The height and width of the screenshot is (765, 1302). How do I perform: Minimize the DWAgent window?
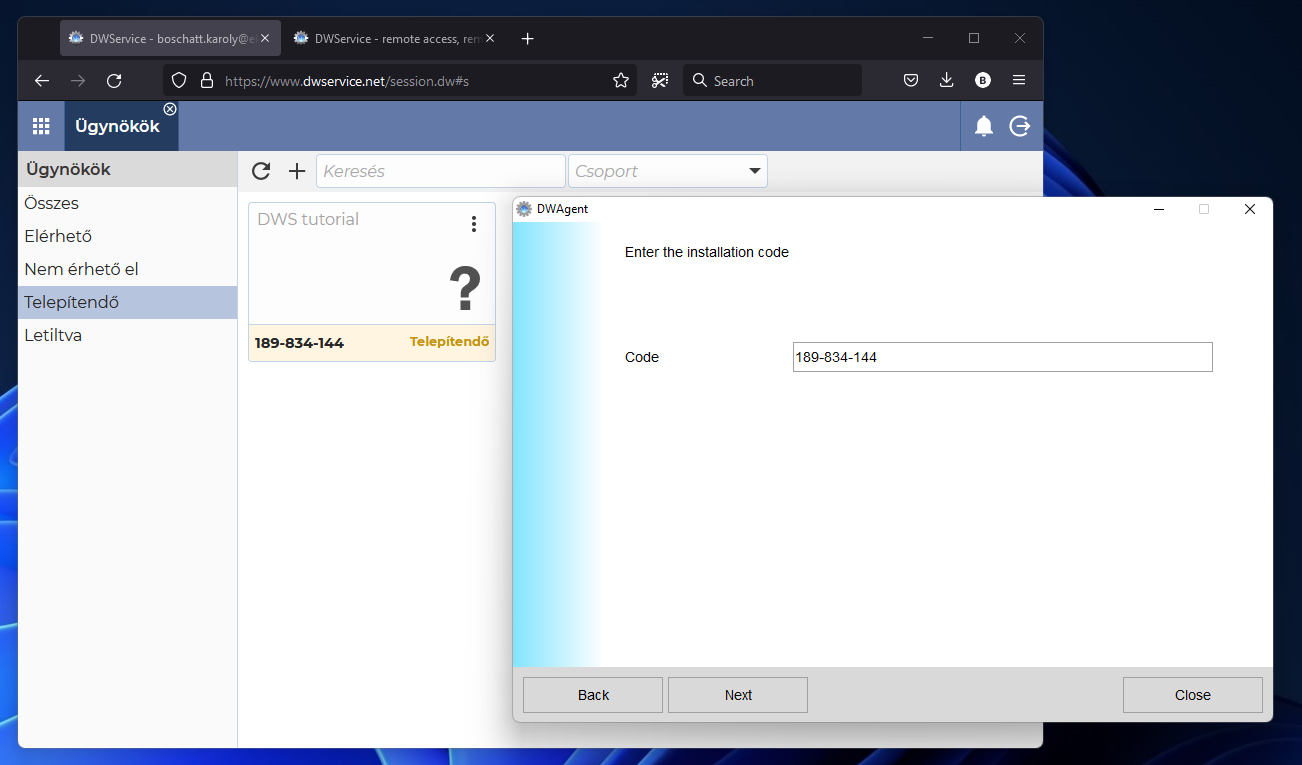tap(1159, 209)
